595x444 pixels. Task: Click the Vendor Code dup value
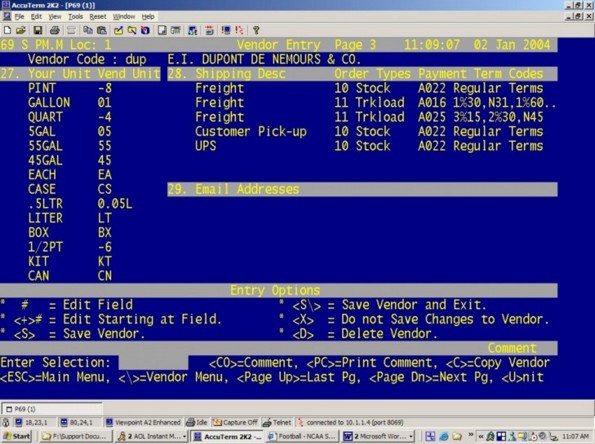[136, 60]
